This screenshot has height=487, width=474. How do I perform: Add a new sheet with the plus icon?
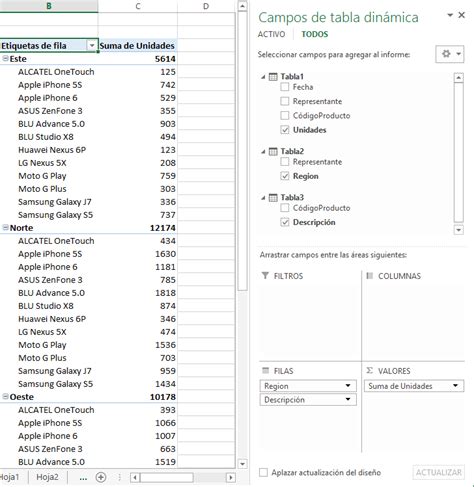pos(101,477)
